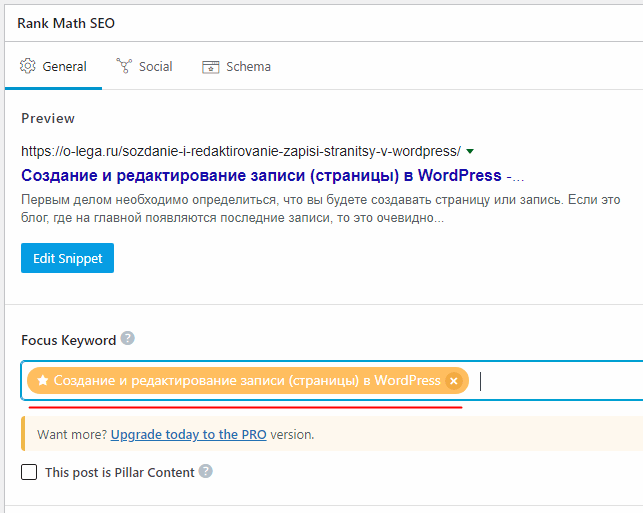
Task: Click the Preview section heading
Action: point(48,119)
